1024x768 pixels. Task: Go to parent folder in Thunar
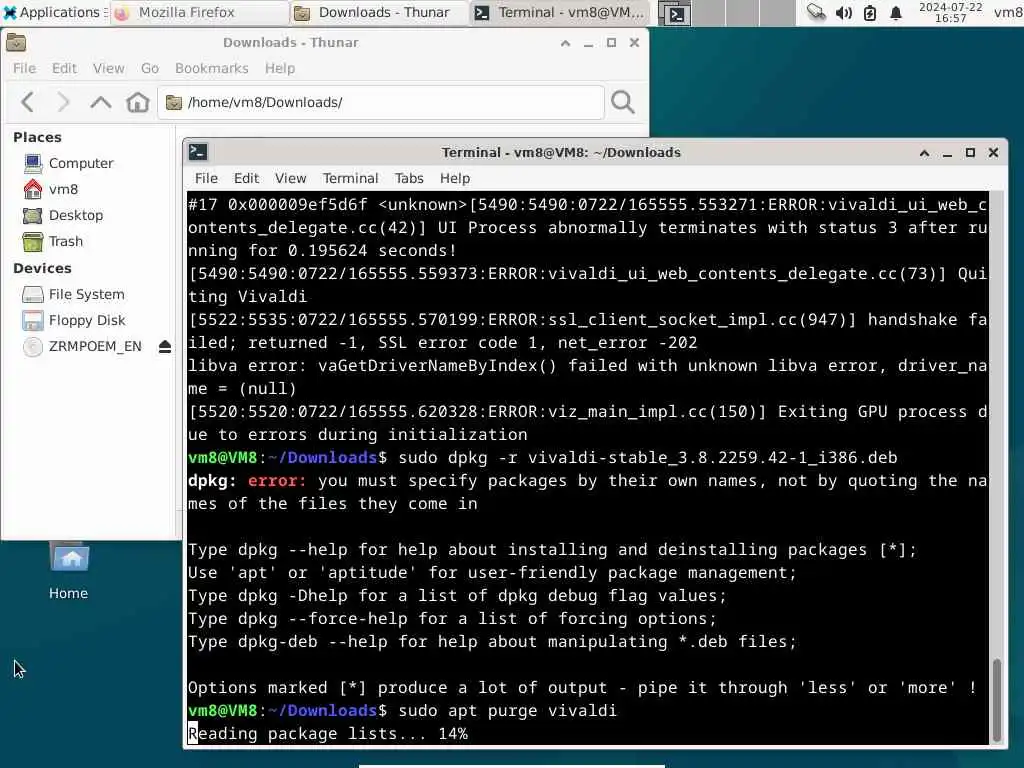click(x=101, y=103)
